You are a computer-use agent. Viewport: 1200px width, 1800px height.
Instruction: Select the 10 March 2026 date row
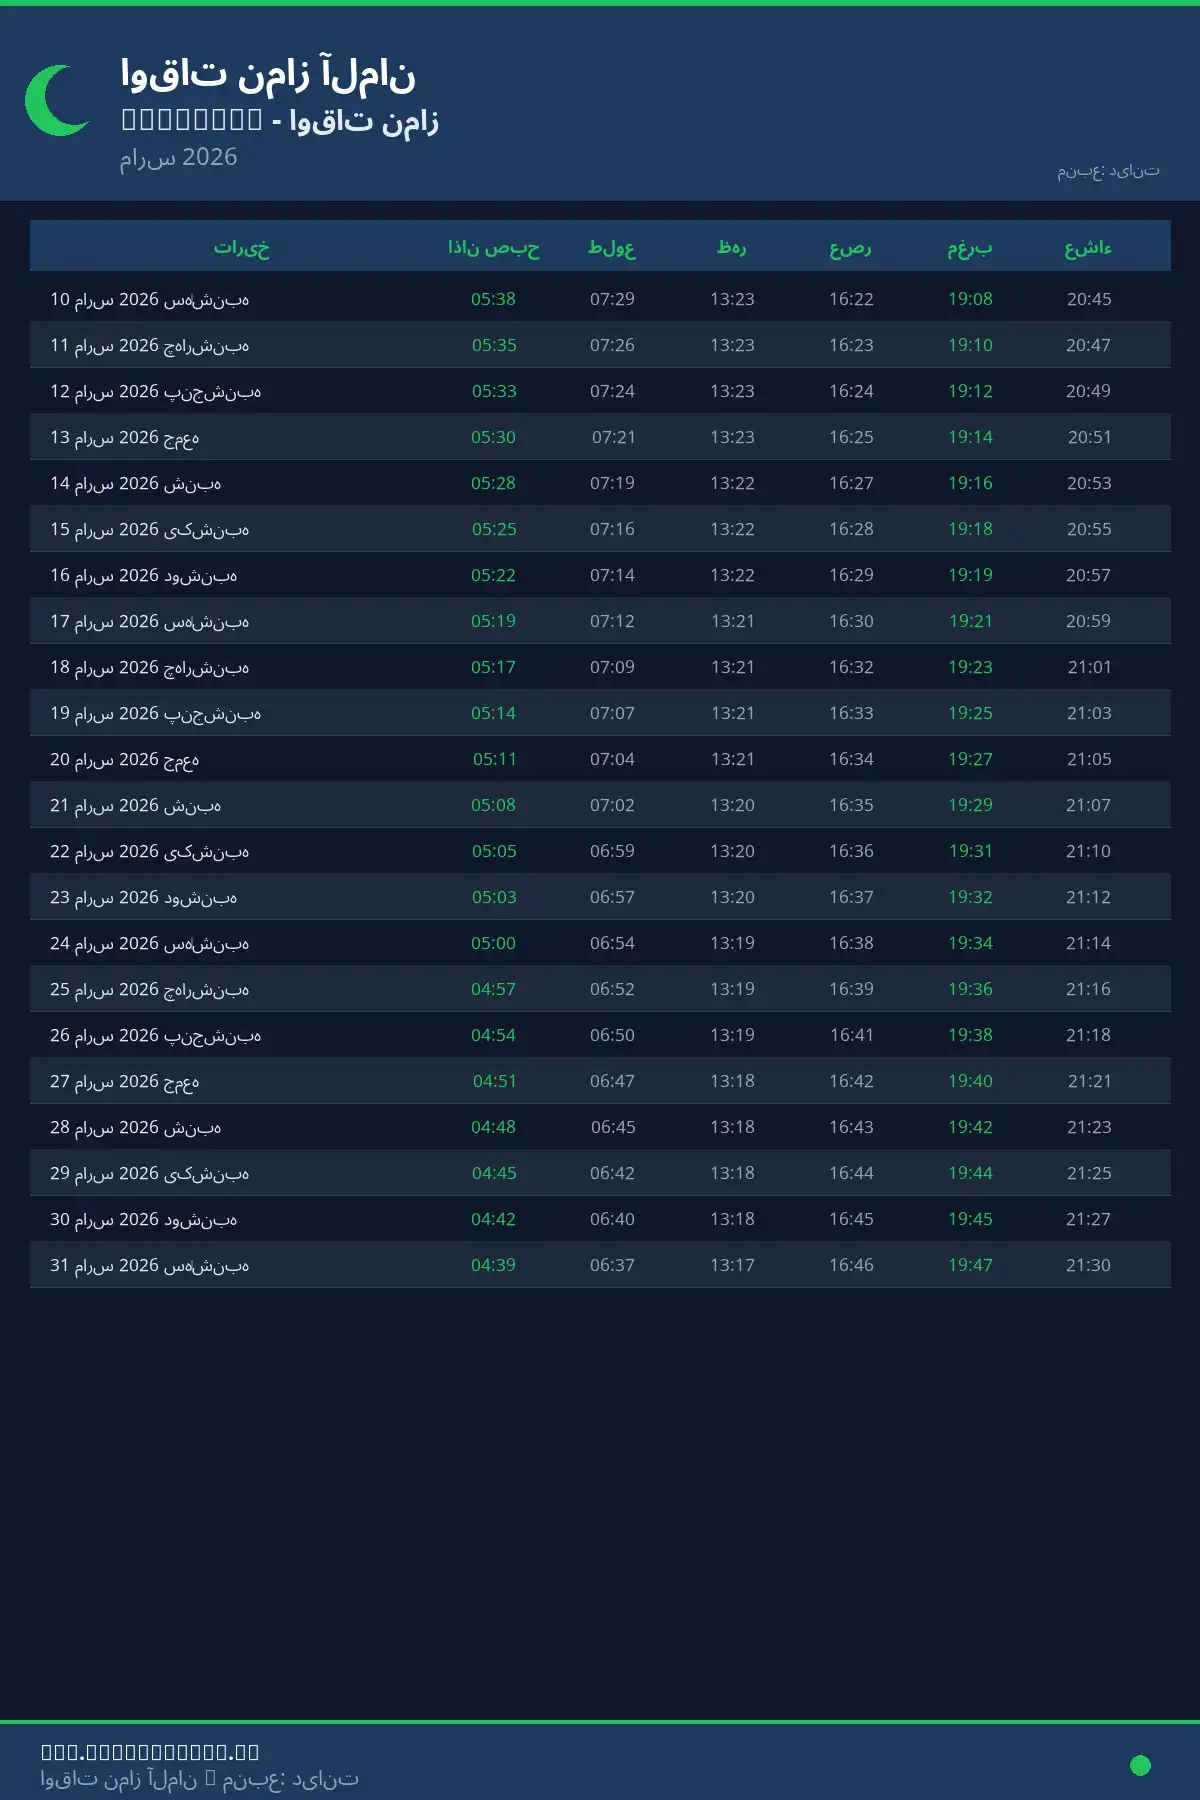pyautogui.click(x=150, y=299)
